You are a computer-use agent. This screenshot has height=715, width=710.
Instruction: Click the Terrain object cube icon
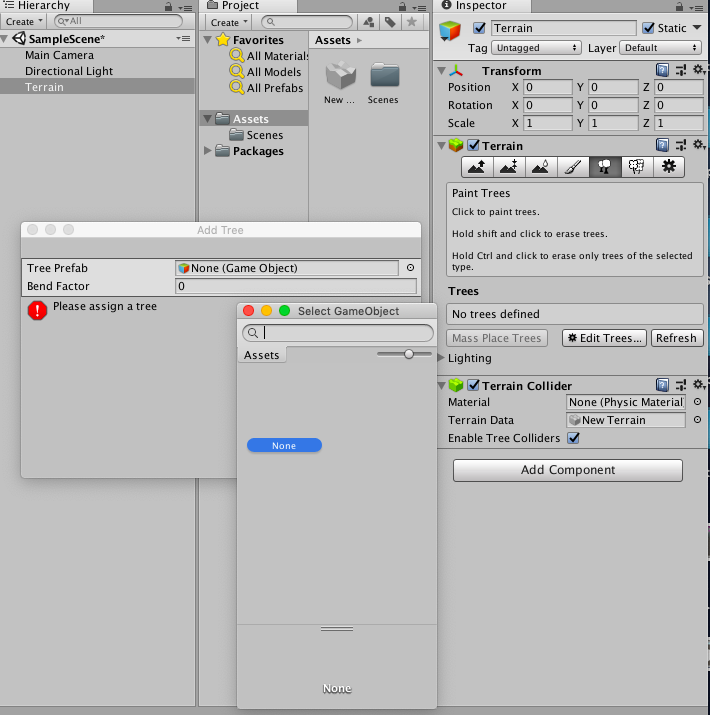tap(450, 31)
